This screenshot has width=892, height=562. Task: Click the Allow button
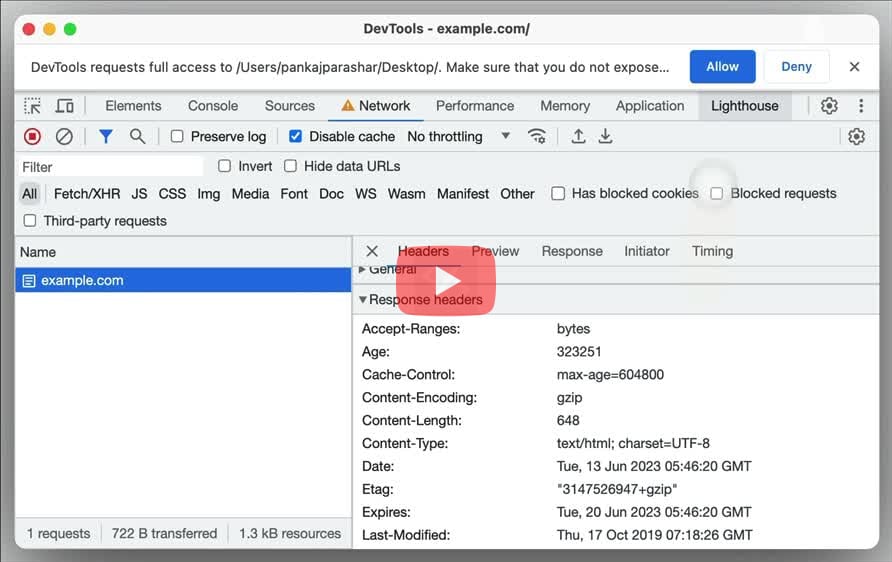[x=722, y=67]
